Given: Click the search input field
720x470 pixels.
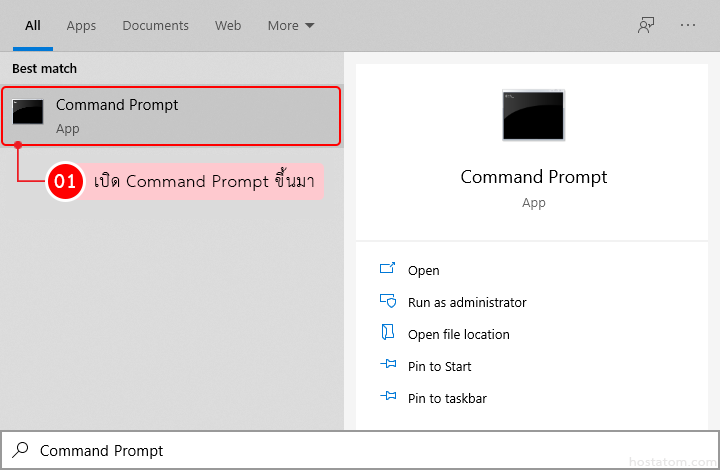Looking at the screenshot, I should [x=360, y=450].
